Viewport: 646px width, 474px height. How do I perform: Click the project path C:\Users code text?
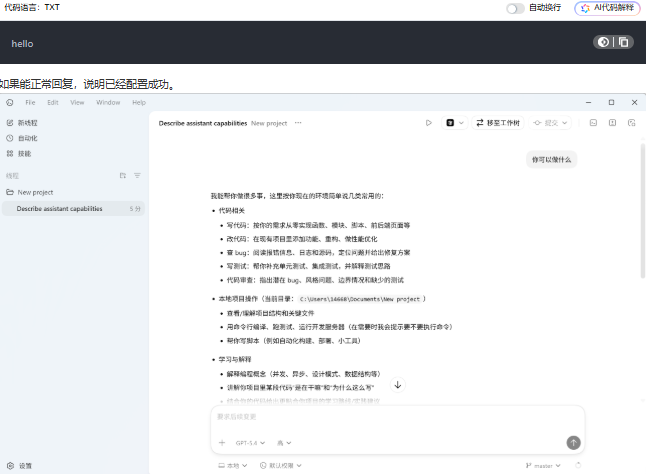point(360,299)
